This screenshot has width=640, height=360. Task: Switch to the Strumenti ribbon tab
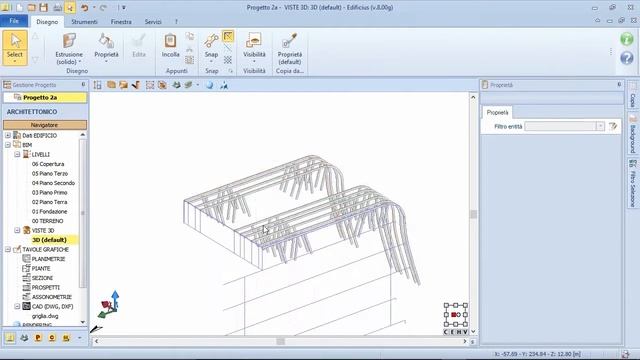coord(84,22)
